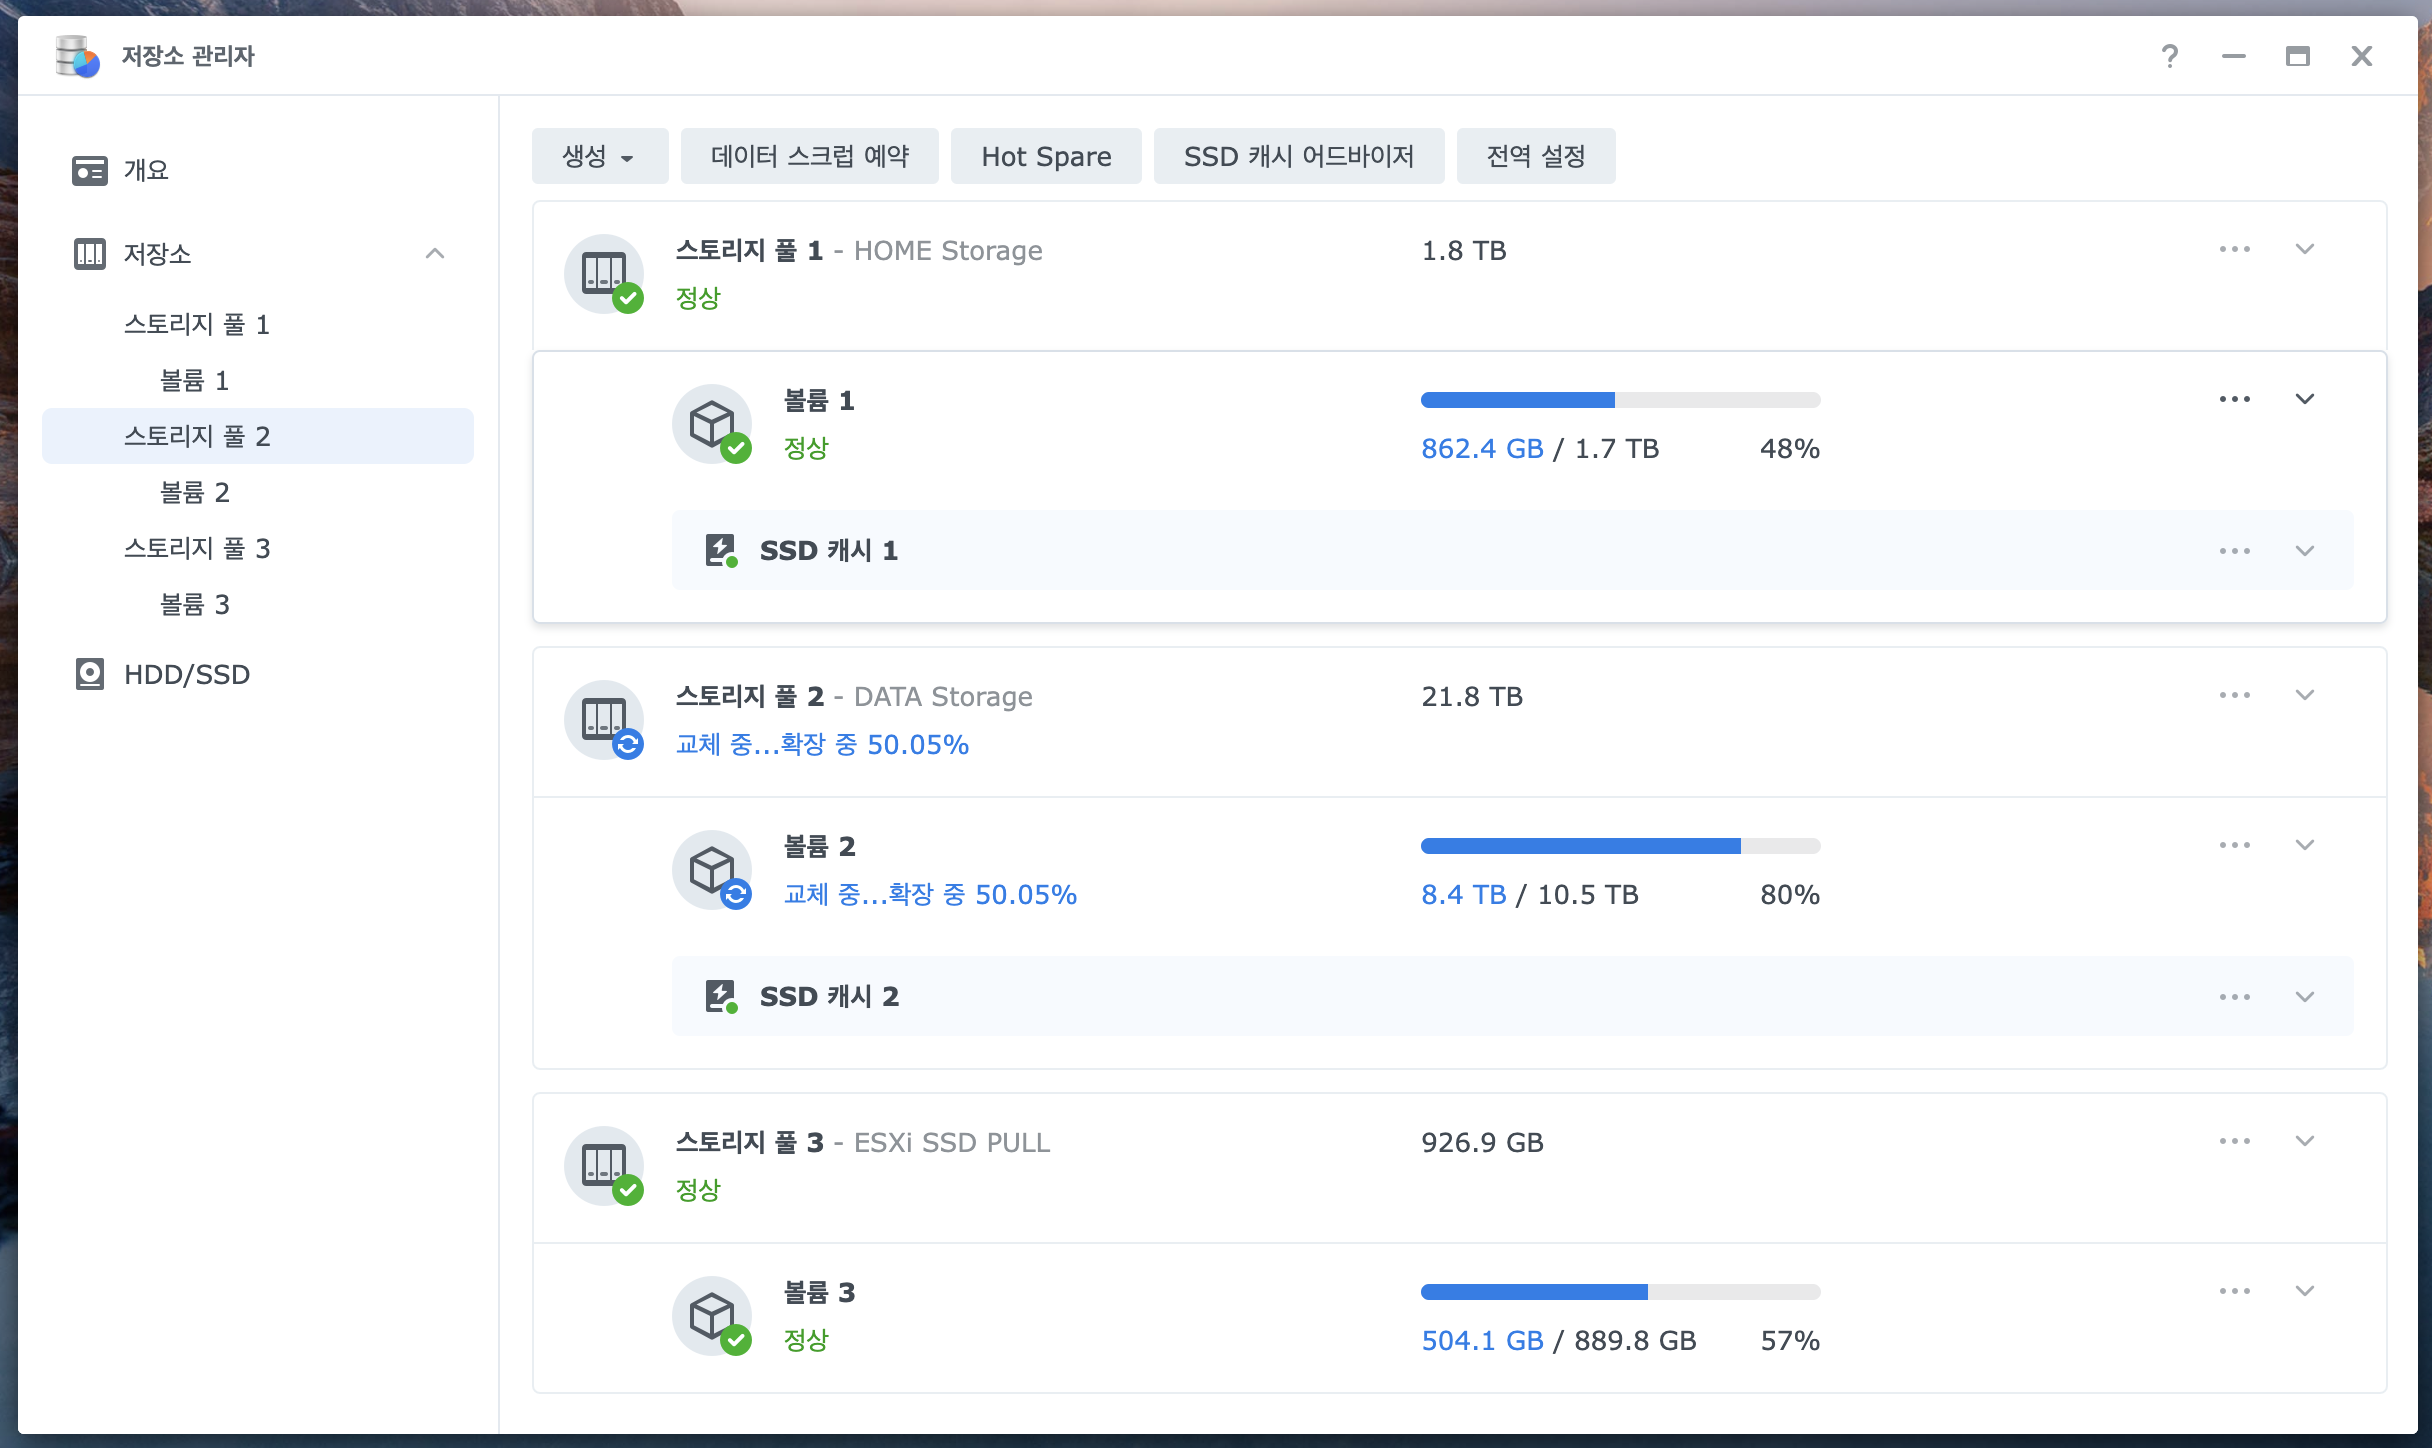Open more options for 볼륨 3

2234,1291
